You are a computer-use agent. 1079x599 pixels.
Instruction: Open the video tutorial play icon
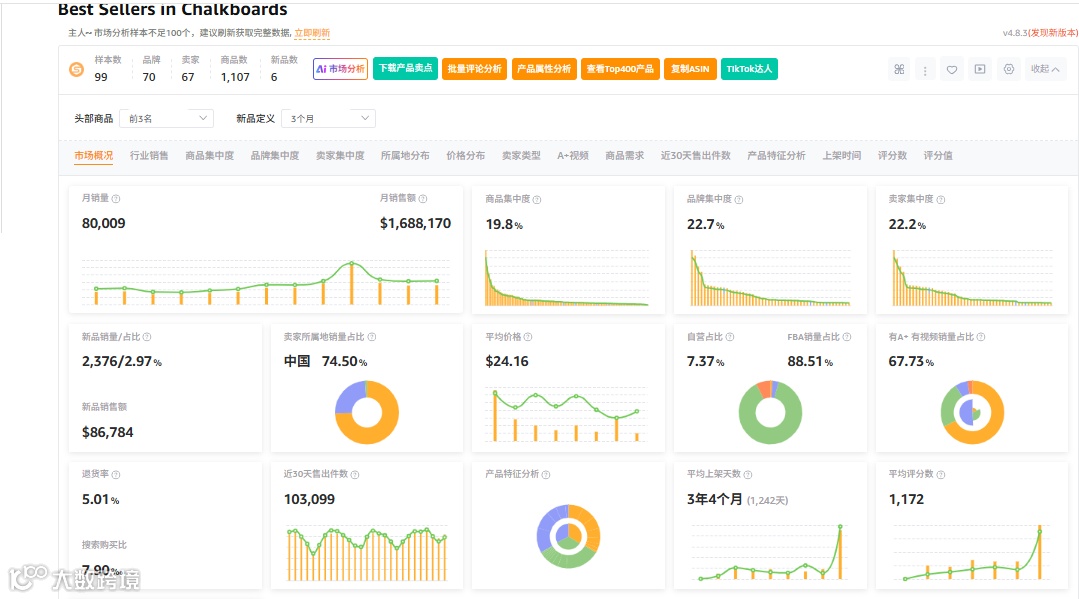coord(980,69)
